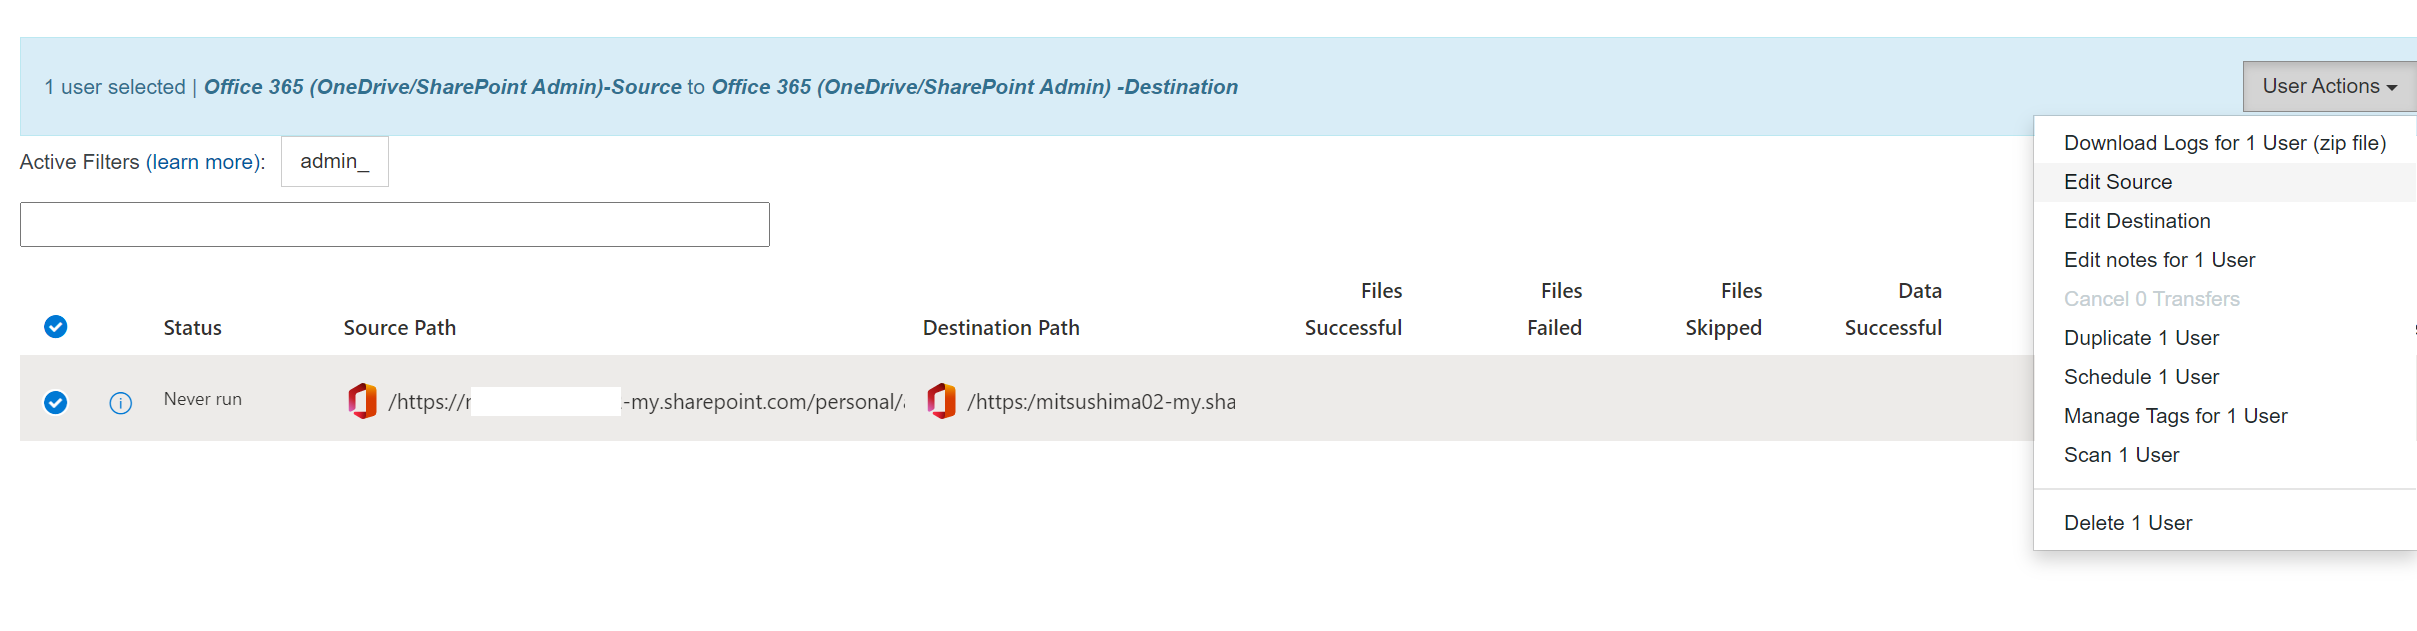Screen dimensions: 2417x631
Task: Choose Edit notes for 1 User
Action: (x=2159, y=260)
